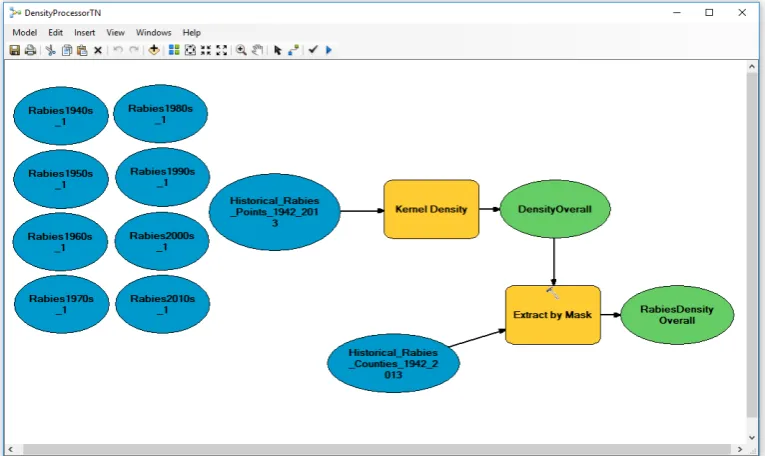Minimize the DensityProcessorTN window
The width and height of the screenshot is (765, 456).
click(677, 13)
